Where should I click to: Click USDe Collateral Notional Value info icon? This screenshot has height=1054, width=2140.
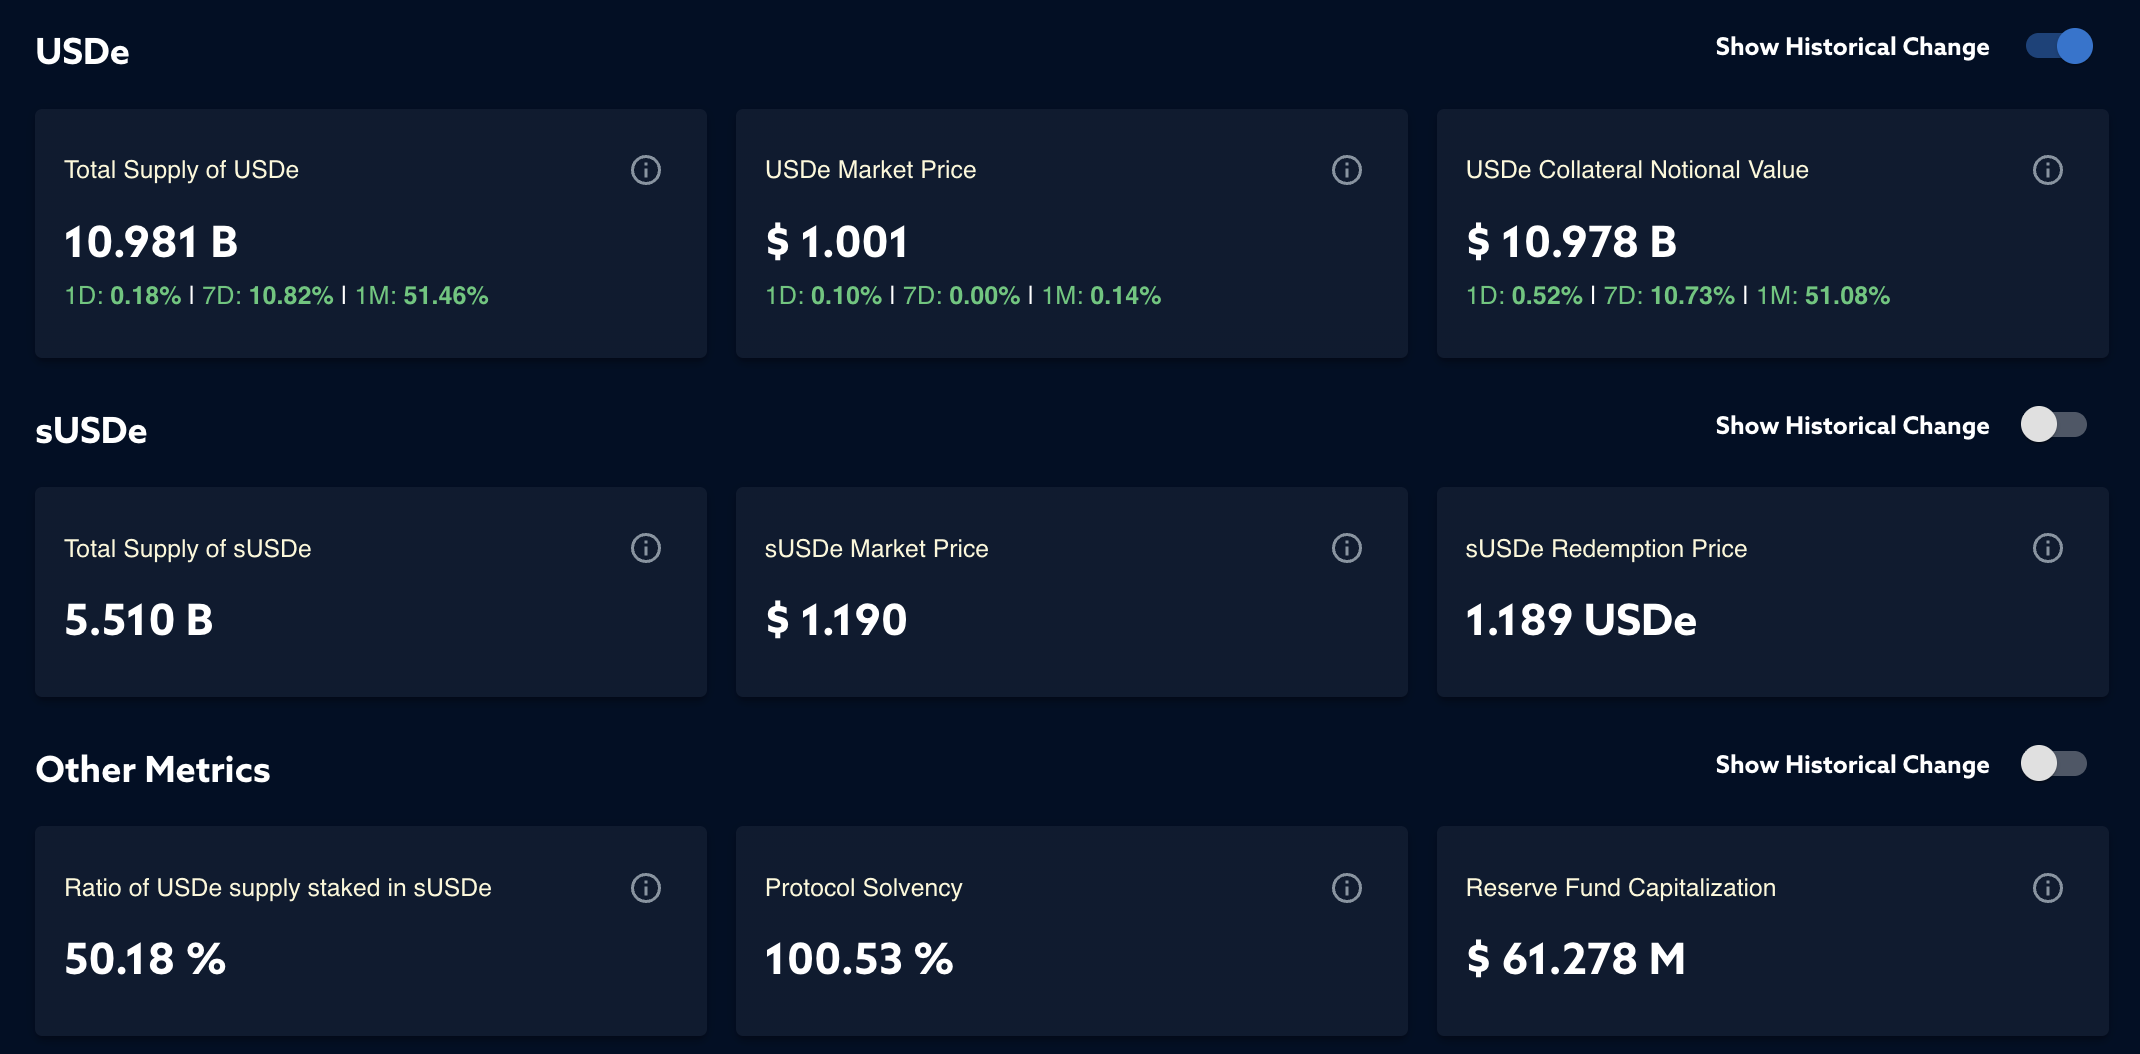click(2047, 170)
